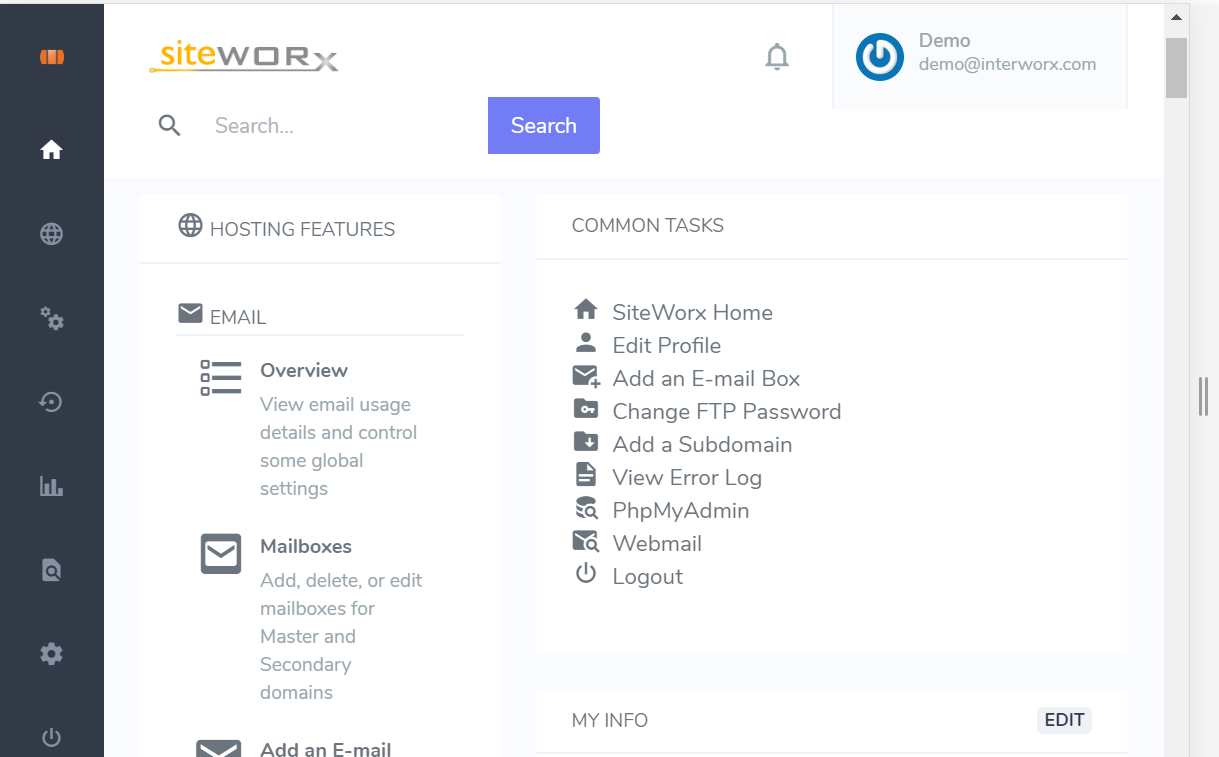The image size is (1219, 757).
Task: Click the file search logs sidebar icon
Action: click(51, 570)
